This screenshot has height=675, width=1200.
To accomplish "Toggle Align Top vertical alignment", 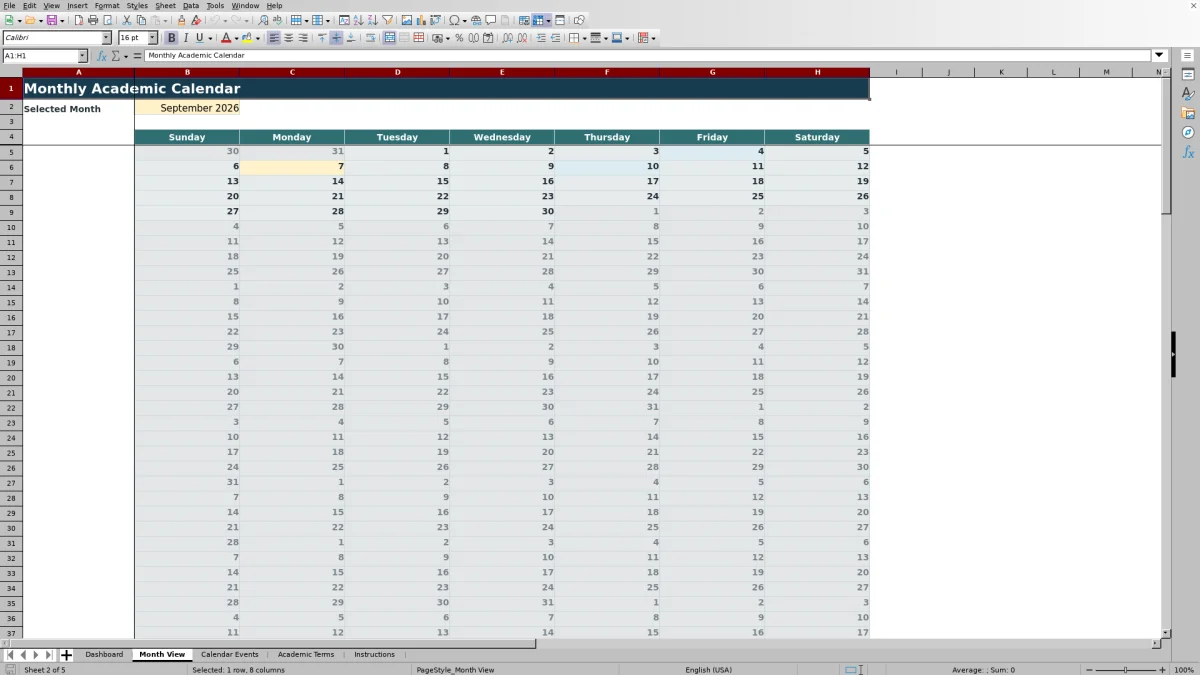I will [x=322, y=38].
